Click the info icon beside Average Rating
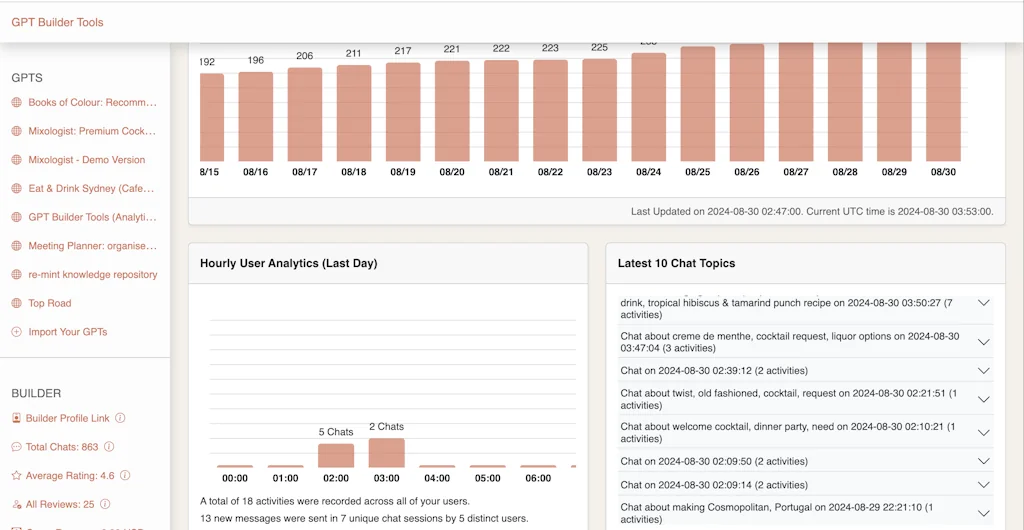The image size is (1024, 530). tap(124, 476)
